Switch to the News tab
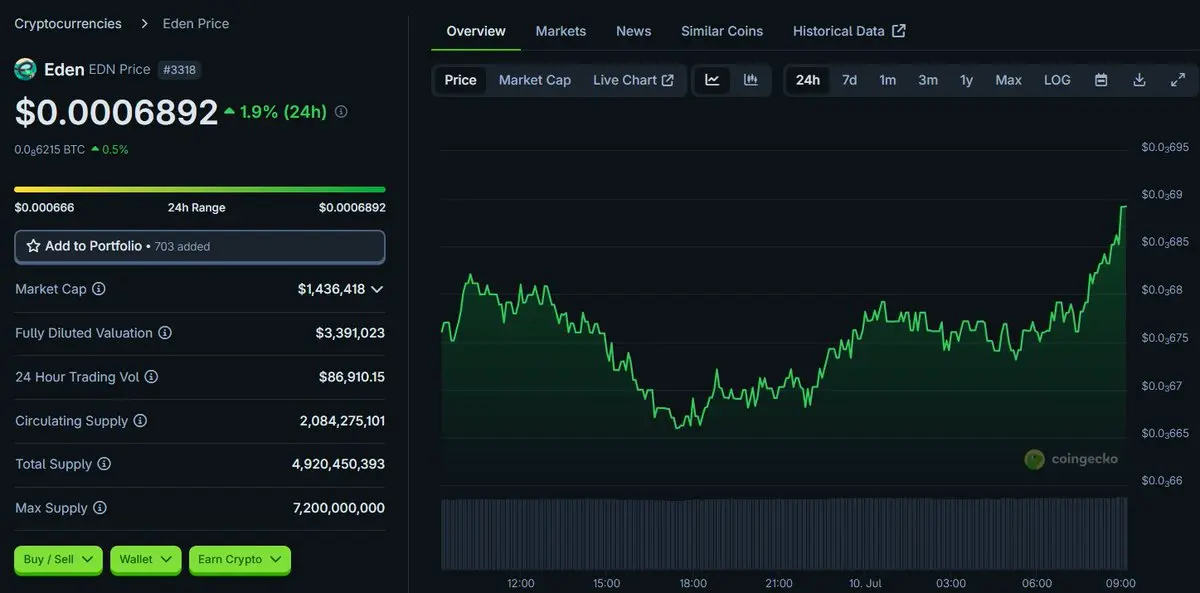Screen dimensions: 1200x593 click(634, 31)
